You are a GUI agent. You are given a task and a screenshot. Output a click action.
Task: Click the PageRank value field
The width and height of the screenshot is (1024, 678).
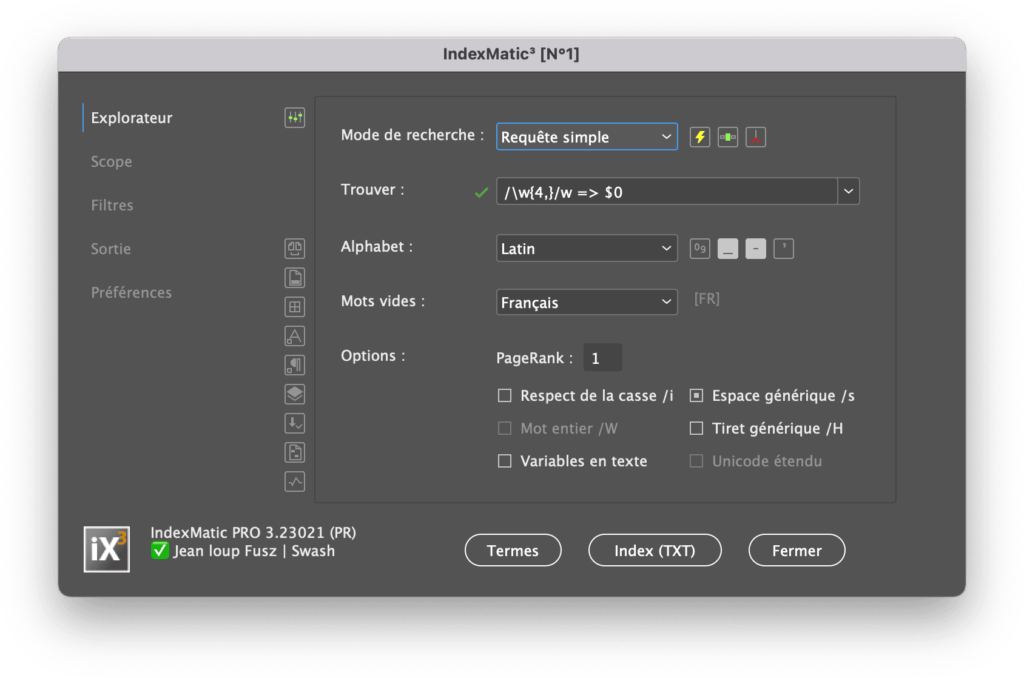coord(602,358)
